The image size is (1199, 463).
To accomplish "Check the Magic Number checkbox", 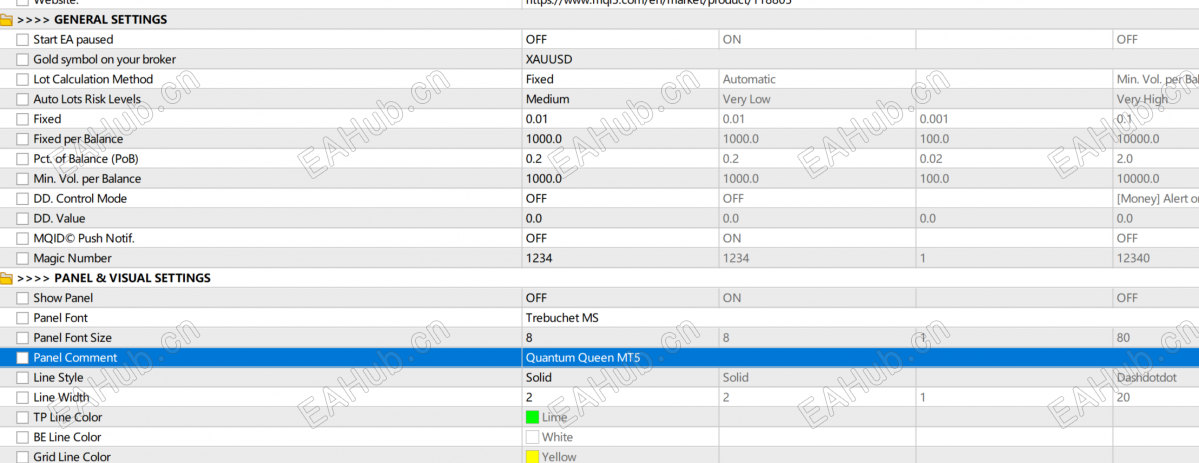I will pyautogui.click(x=22, y=259).
